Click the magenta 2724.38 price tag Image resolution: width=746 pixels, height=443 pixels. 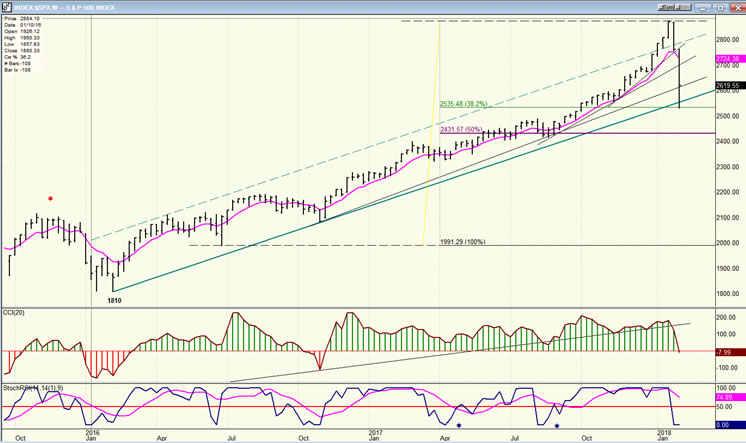727,59
